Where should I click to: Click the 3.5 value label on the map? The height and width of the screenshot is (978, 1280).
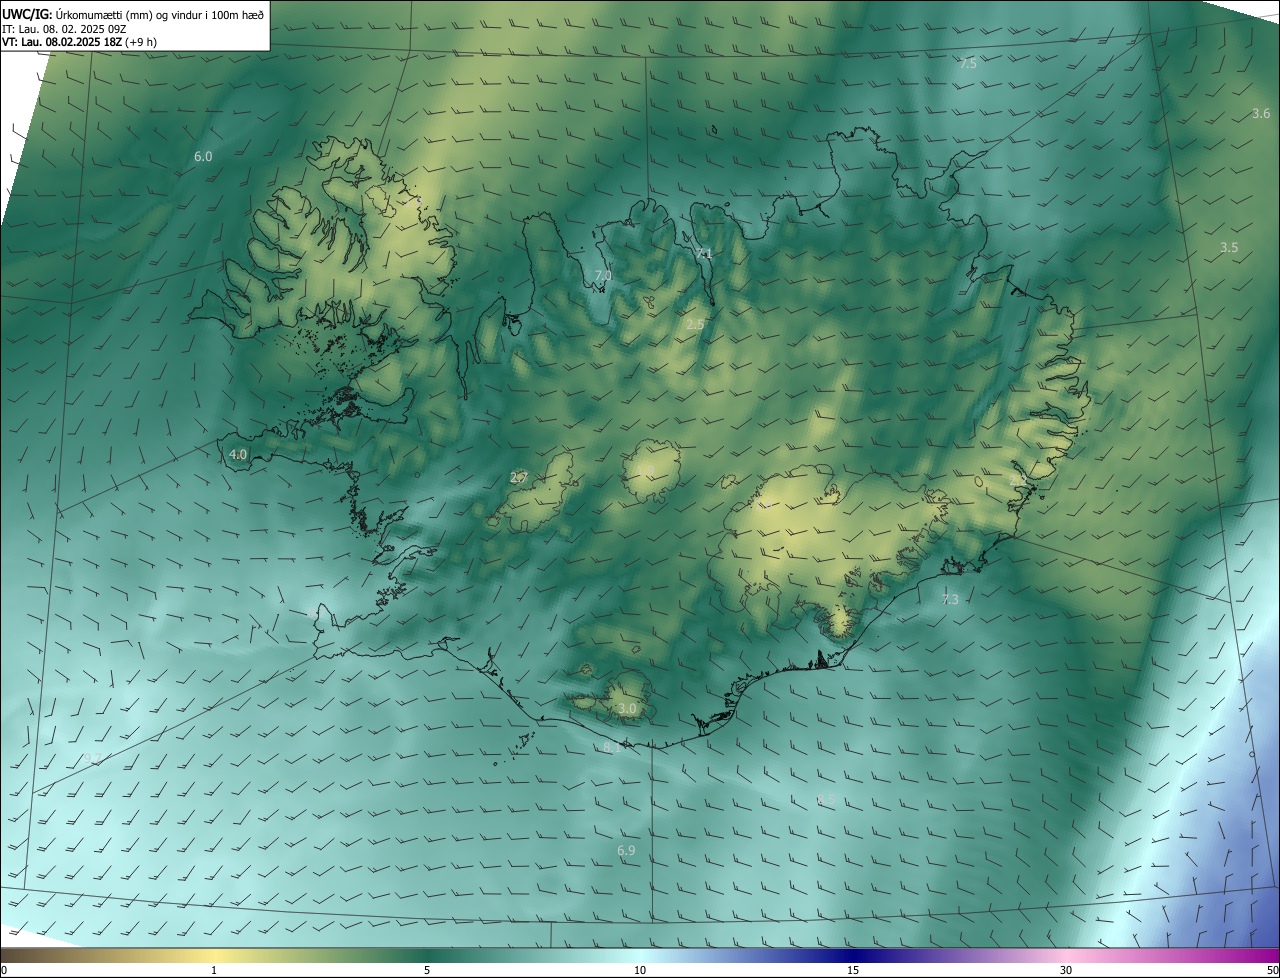1229,248
